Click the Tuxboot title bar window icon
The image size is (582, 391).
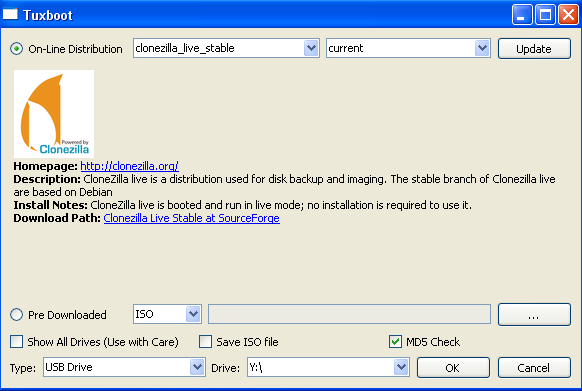[10, 14]
